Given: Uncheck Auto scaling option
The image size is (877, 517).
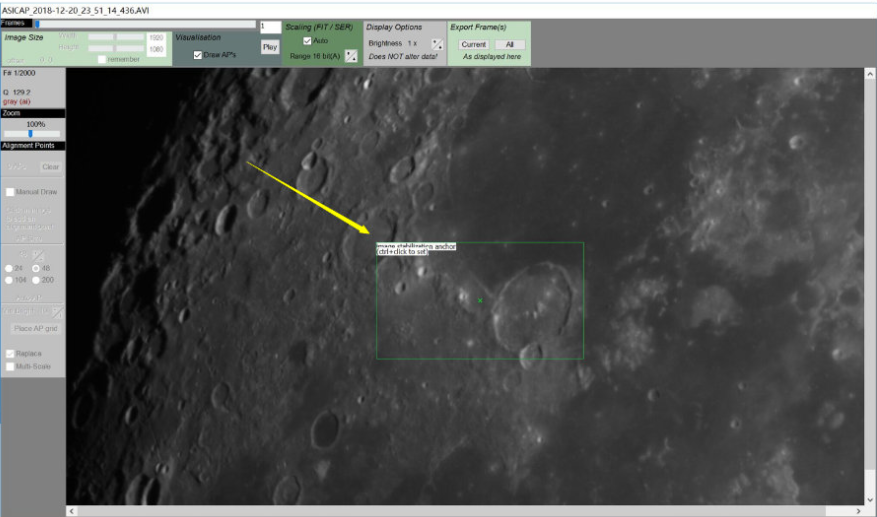Looking at the screenshot, I should (x=308, y=41).
